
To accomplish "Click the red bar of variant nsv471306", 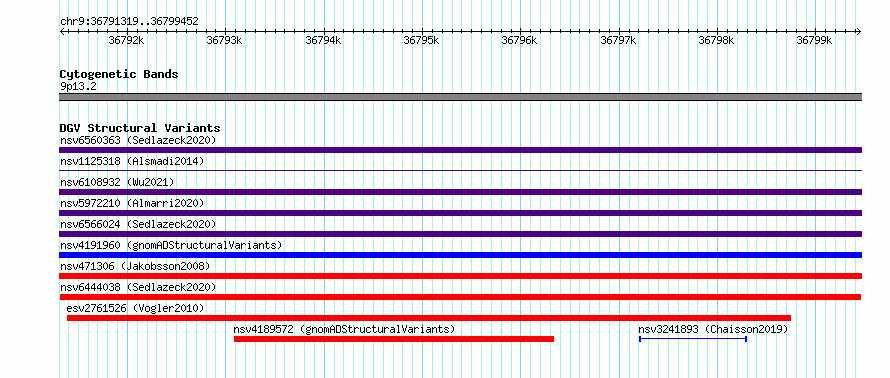I will (460, 276).
